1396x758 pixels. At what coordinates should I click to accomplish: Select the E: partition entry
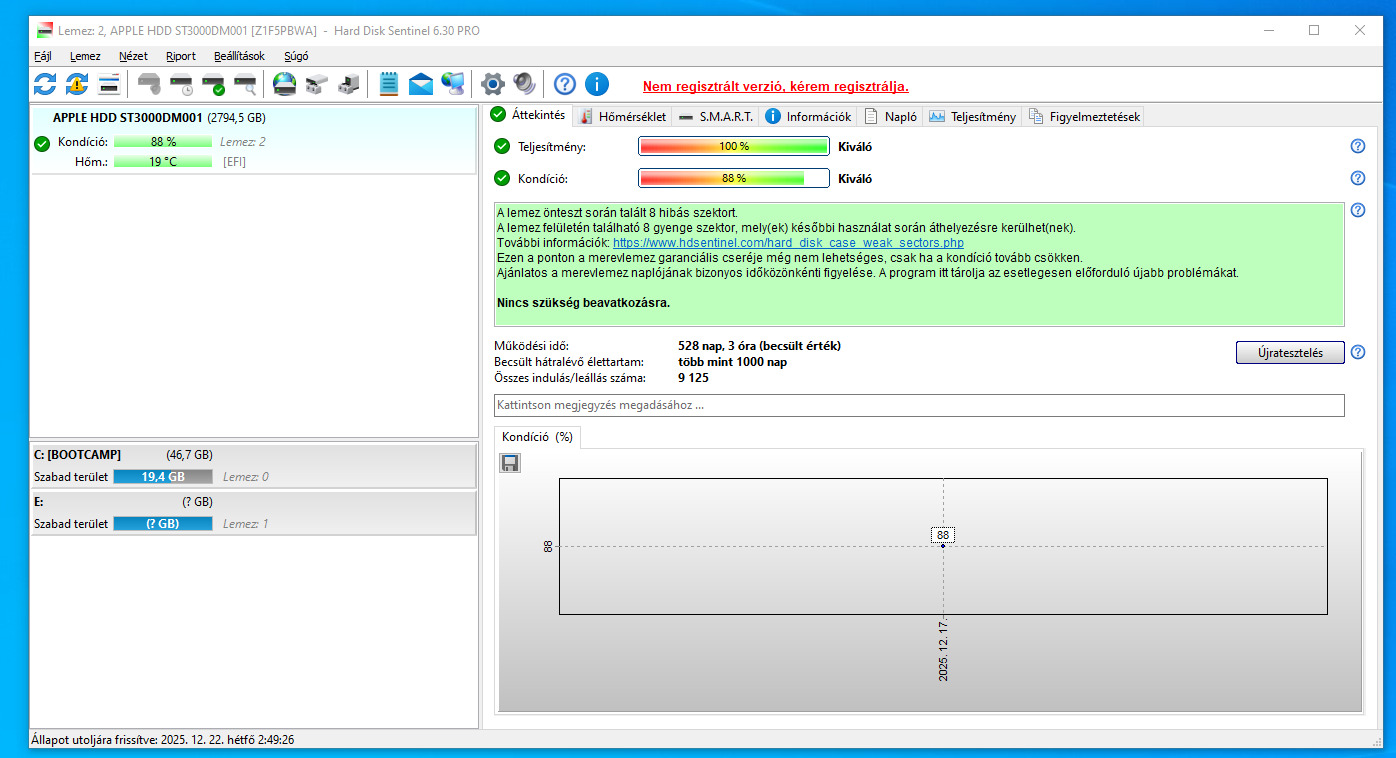tap(254, 513)
